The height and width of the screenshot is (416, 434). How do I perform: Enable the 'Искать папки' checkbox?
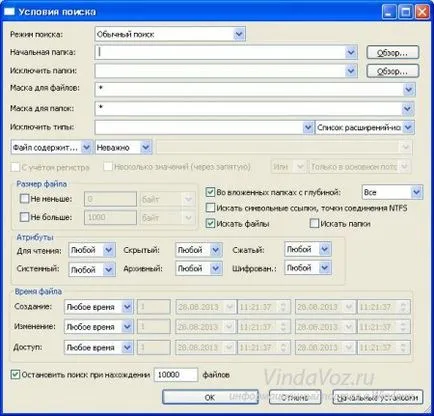coord(314,223)
